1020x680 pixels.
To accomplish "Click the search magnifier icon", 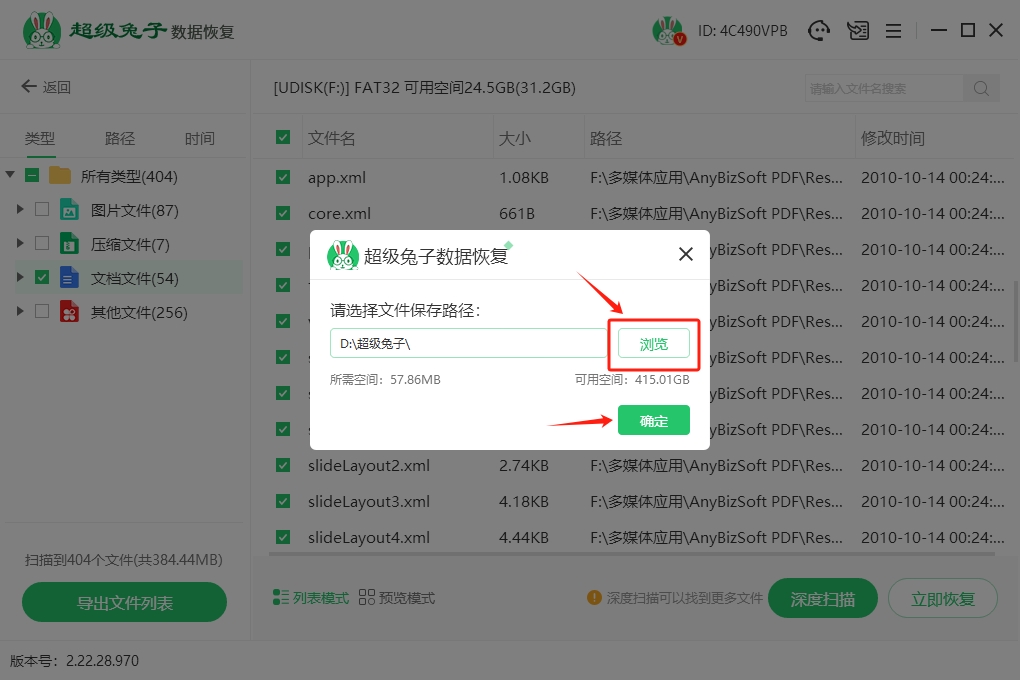I will coord(981,88).
